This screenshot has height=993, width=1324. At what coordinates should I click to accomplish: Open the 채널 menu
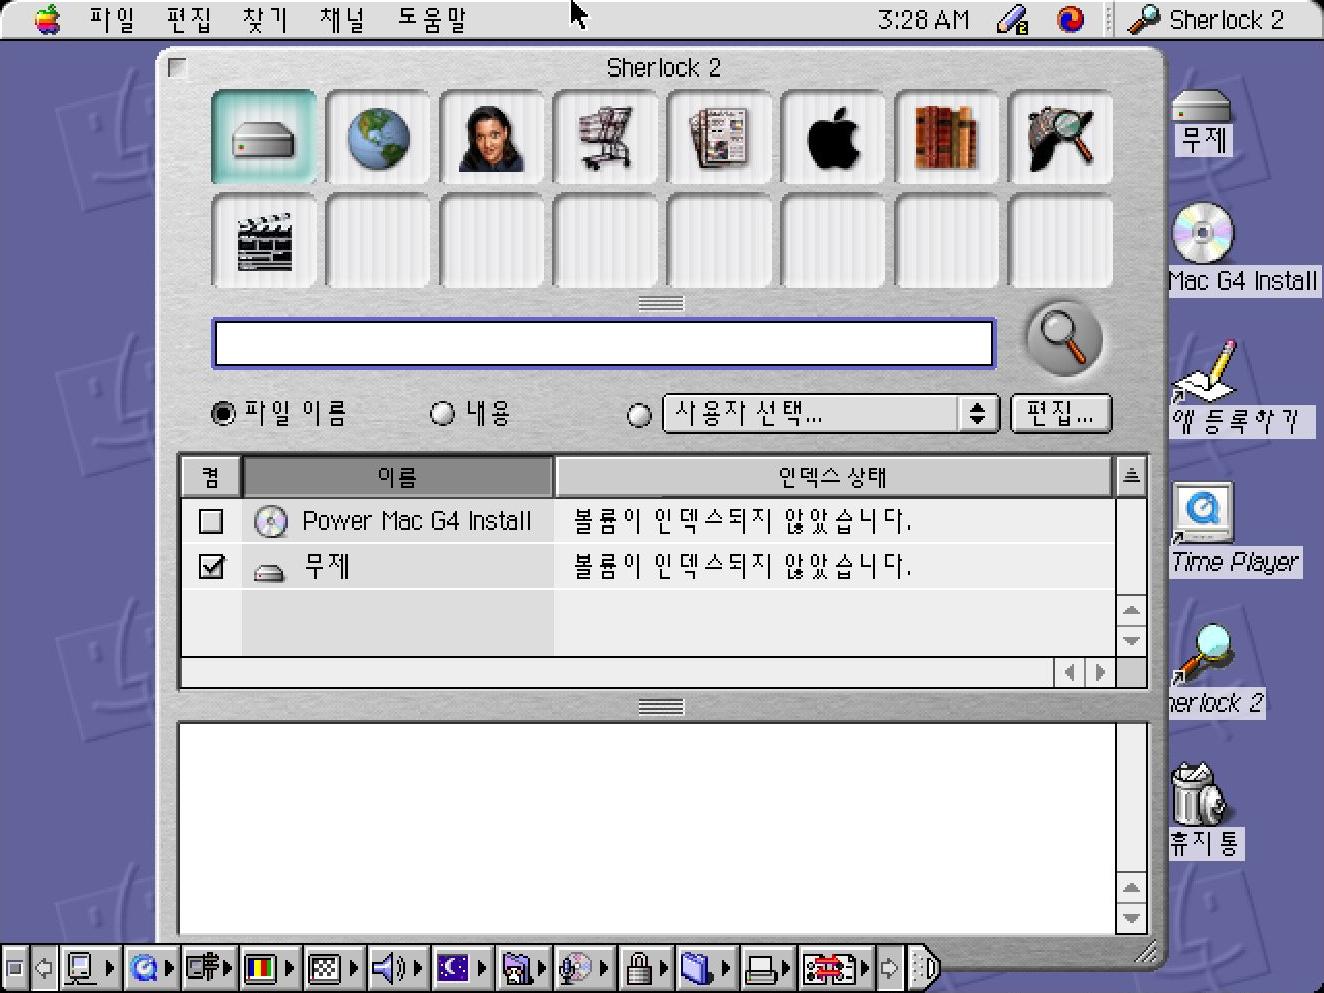[342, 19]
